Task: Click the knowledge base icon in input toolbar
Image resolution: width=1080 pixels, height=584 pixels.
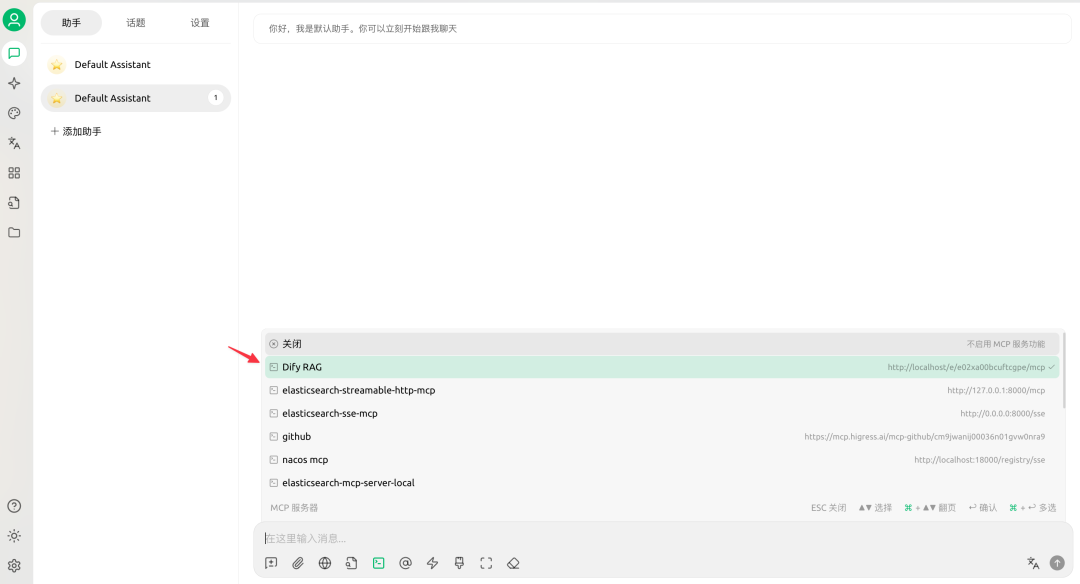Action: pos(351,563)
